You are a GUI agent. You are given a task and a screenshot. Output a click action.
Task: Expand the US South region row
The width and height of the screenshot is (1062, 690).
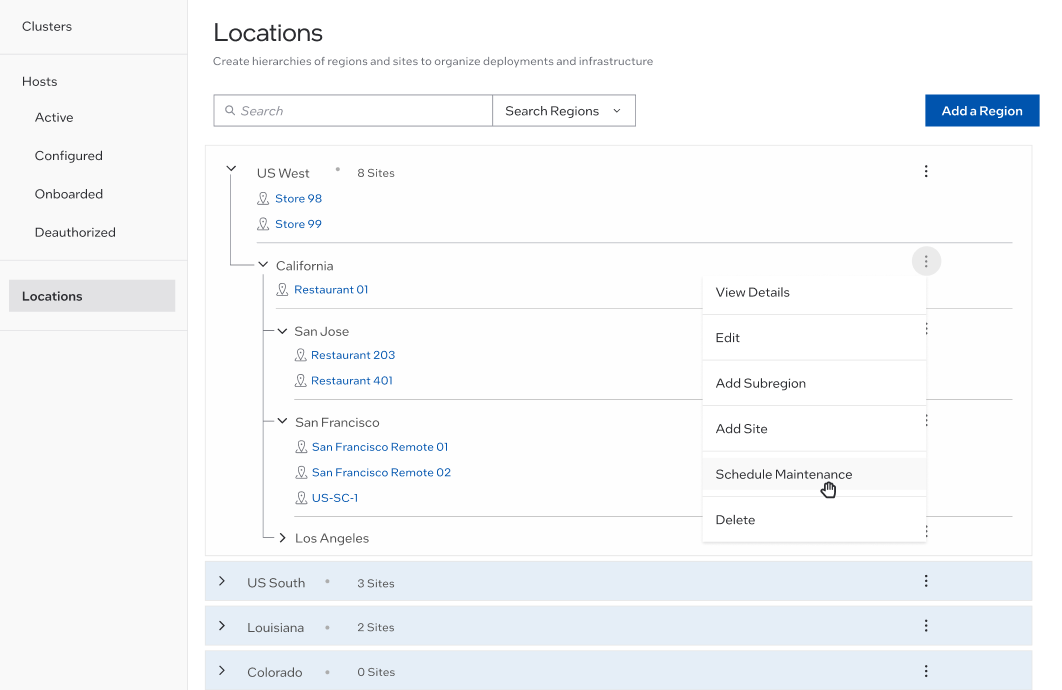coord(222,581)
